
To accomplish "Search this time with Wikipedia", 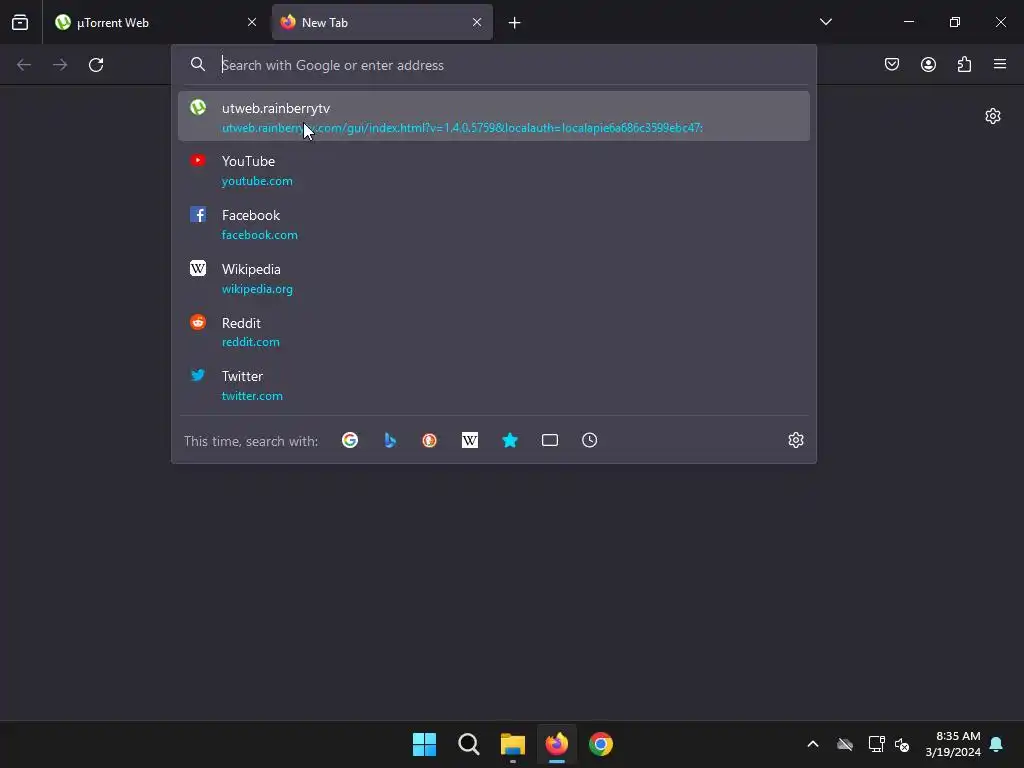I will pos(470,440).
